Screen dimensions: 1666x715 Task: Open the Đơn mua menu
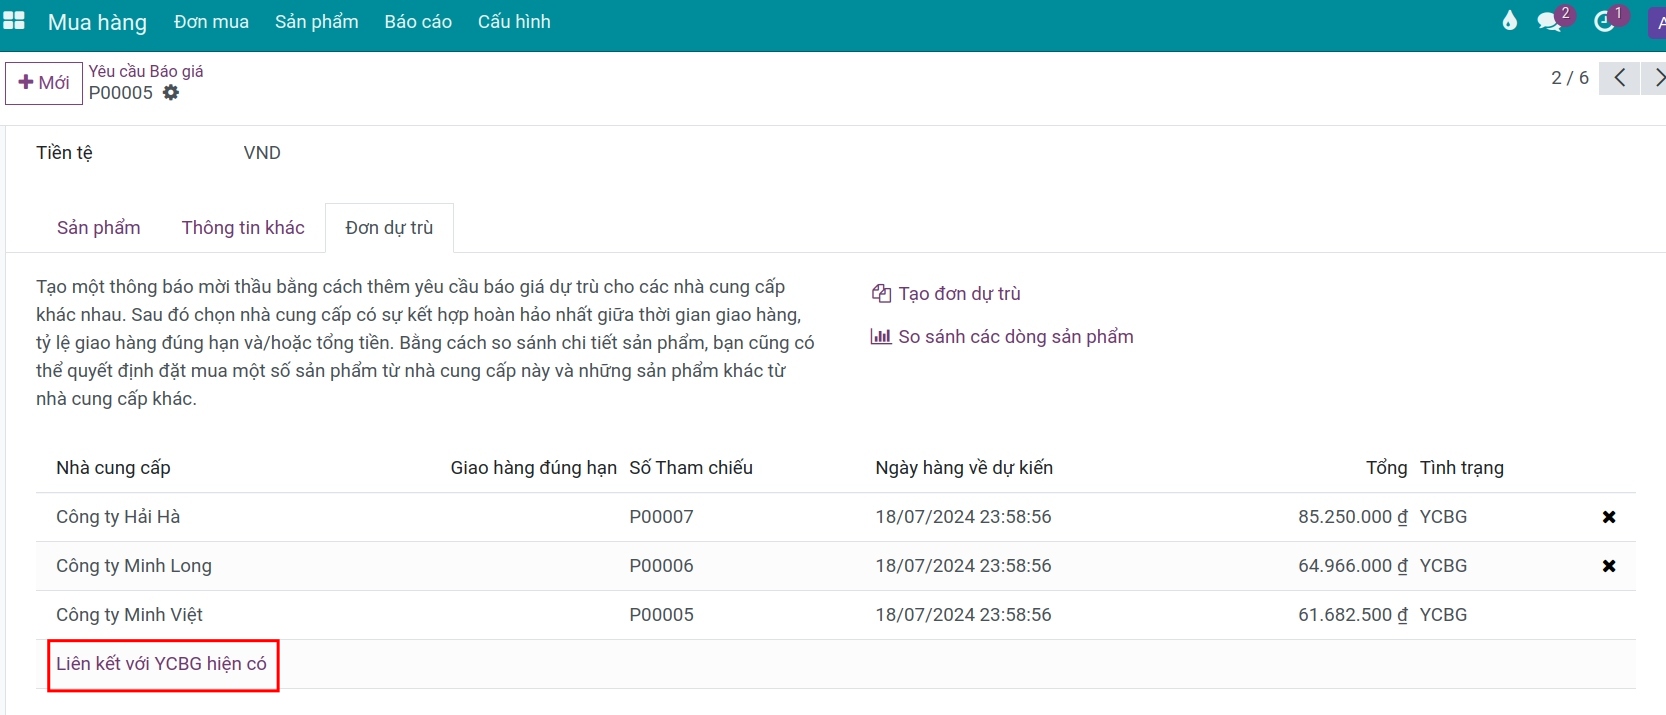tap(211, 22)
